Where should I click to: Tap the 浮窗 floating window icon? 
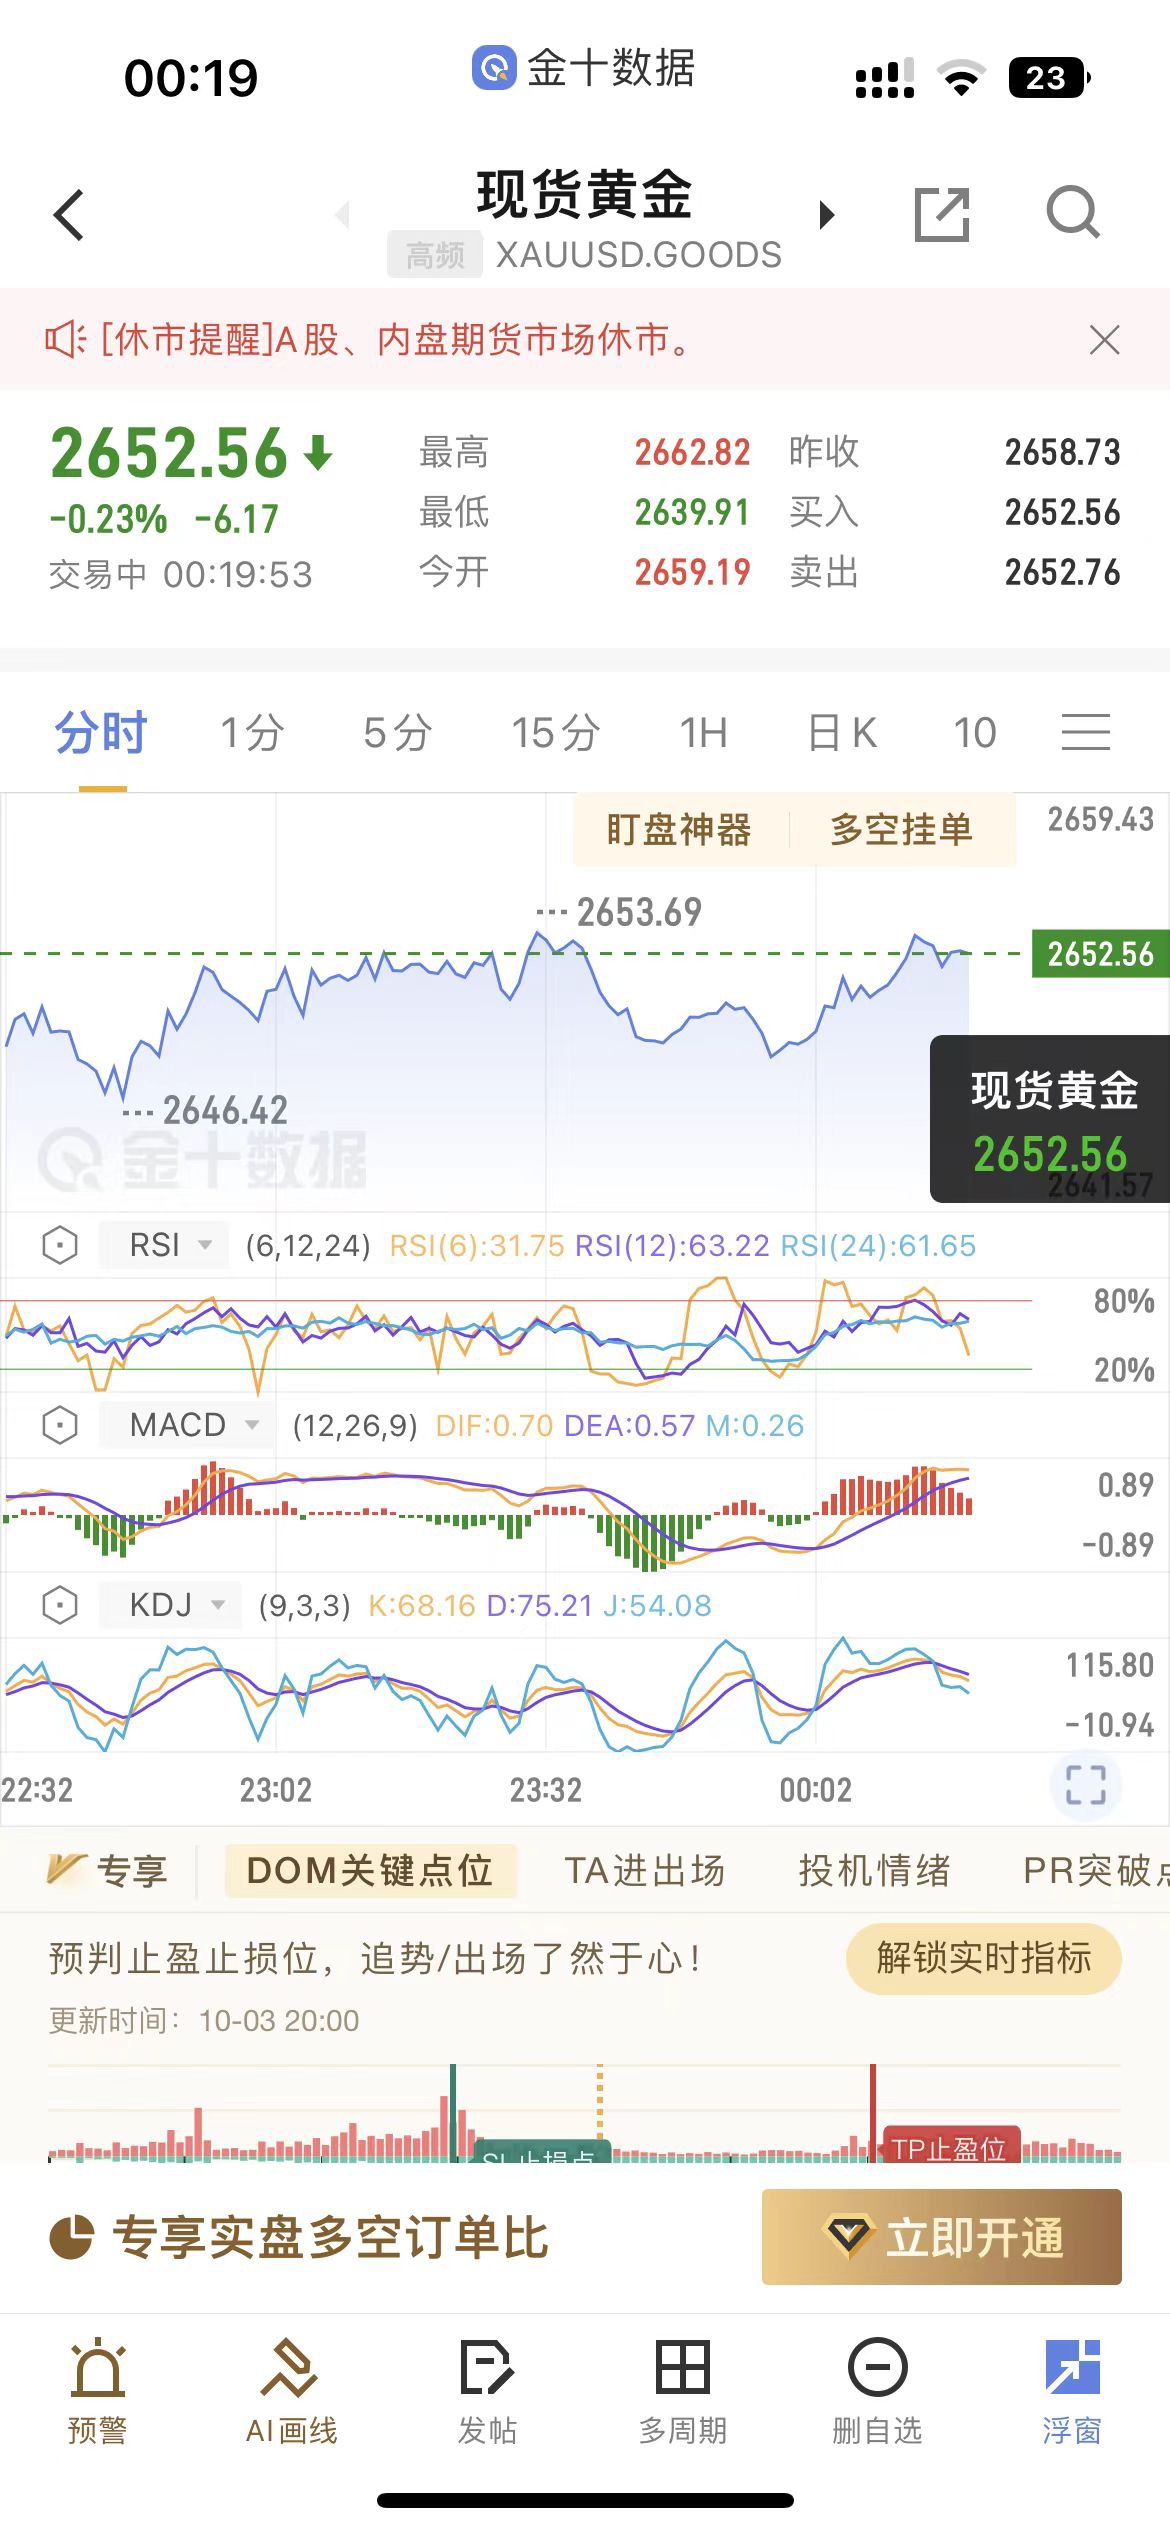click(x=1072, y=2391)
